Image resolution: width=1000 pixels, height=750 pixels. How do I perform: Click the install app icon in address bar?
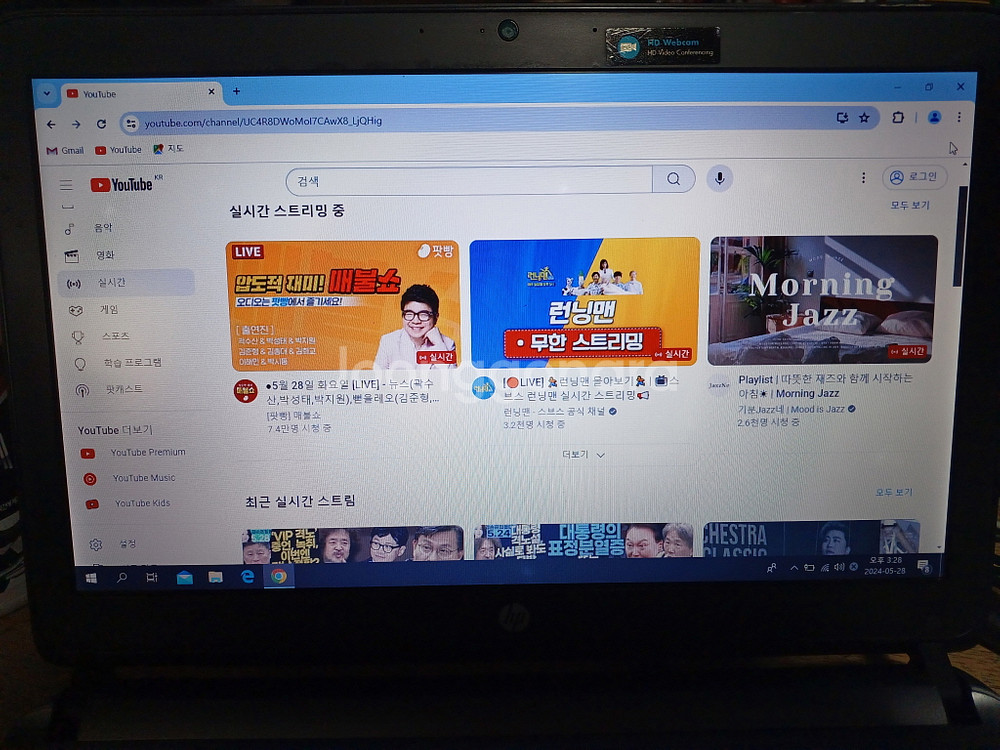click(842, 117)
